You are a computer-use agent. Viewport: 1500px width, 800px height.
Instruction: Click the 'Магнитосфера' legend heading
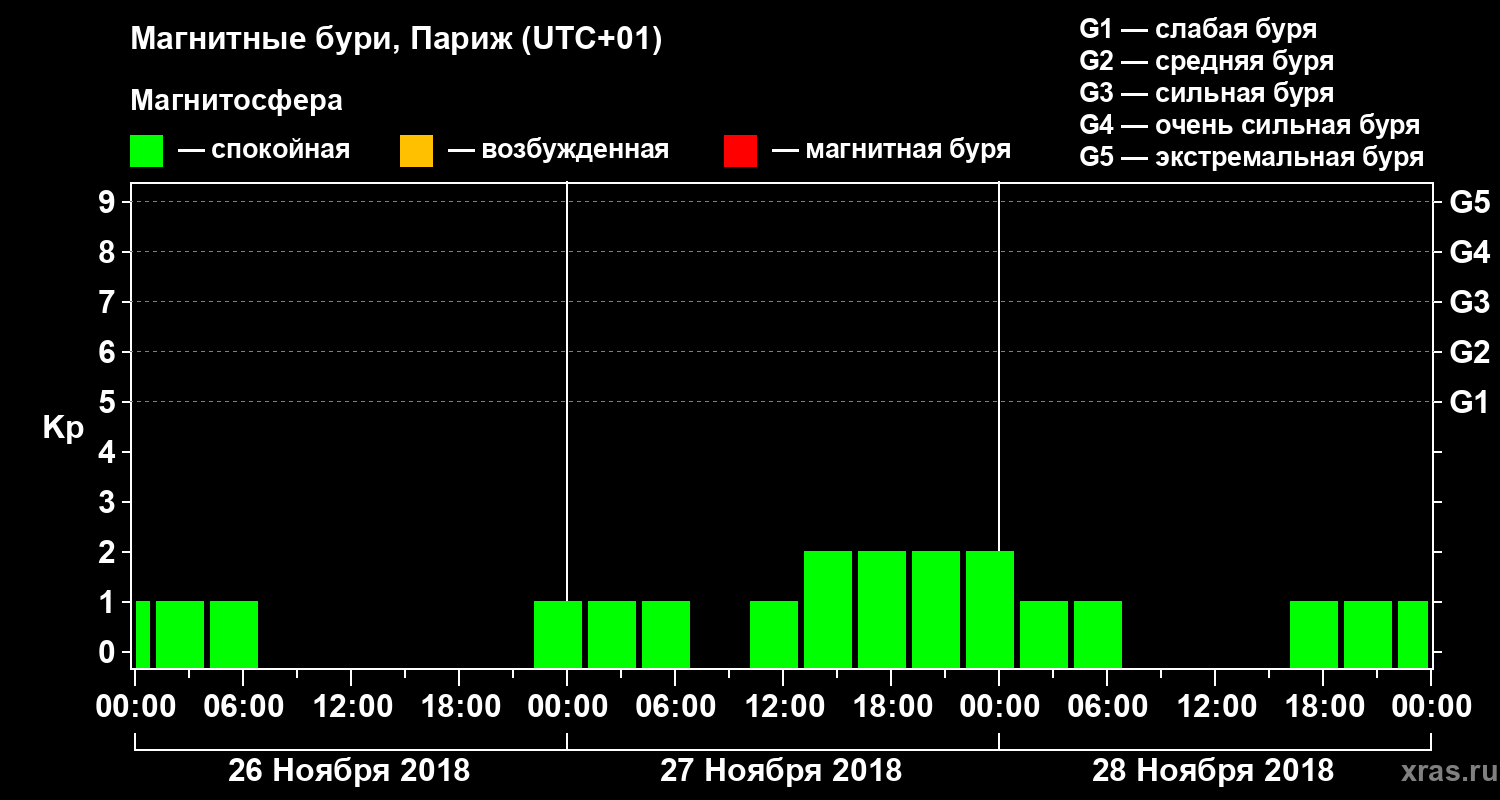(x=236, y=101)
